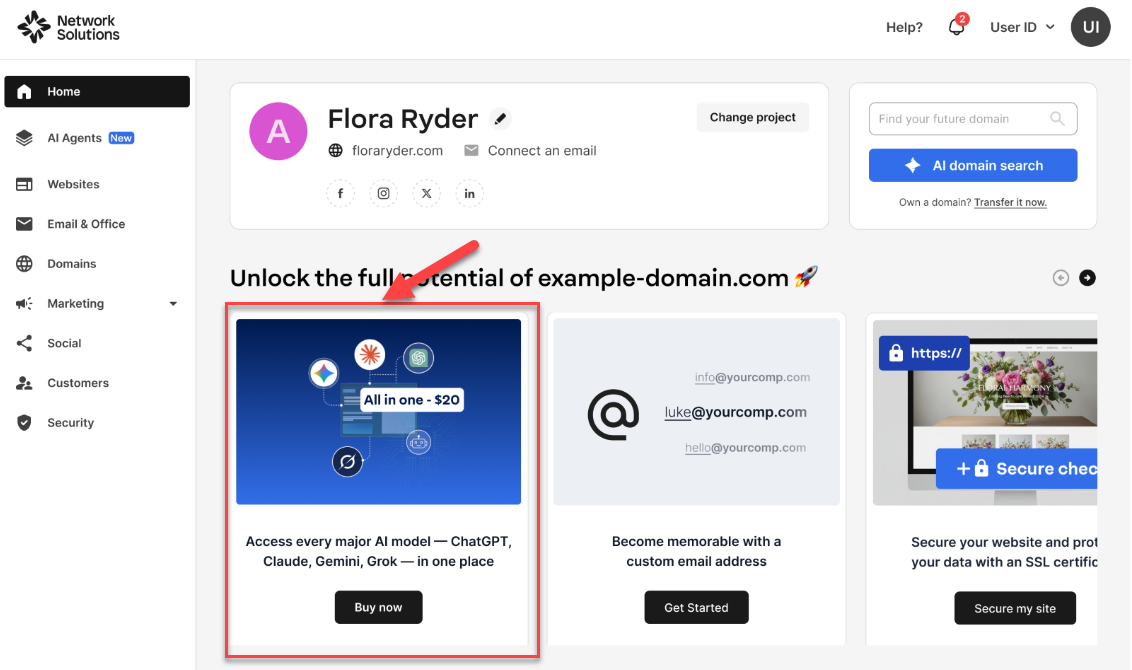Click the globe icon beside floraryder.com
The image size is (1132, 670).
point(336,150)
